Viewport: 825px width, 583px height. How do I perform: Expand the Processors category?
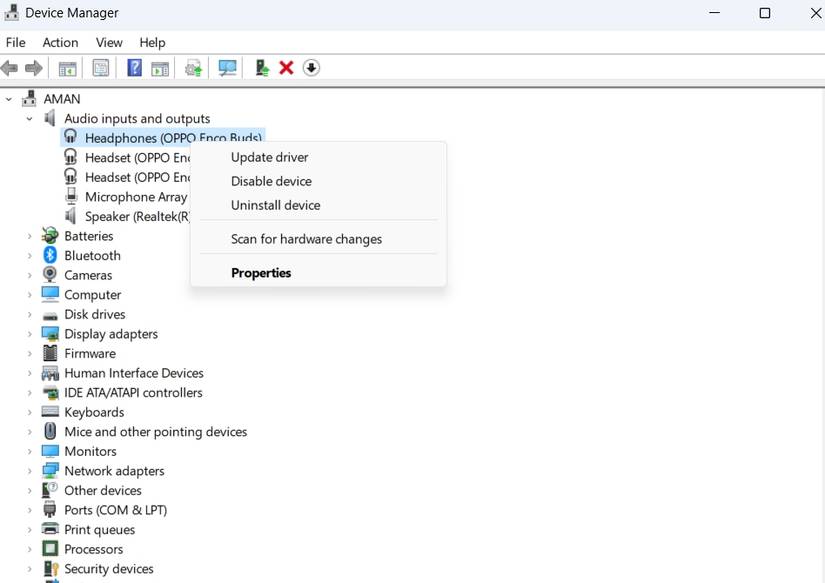click(30, 549)
